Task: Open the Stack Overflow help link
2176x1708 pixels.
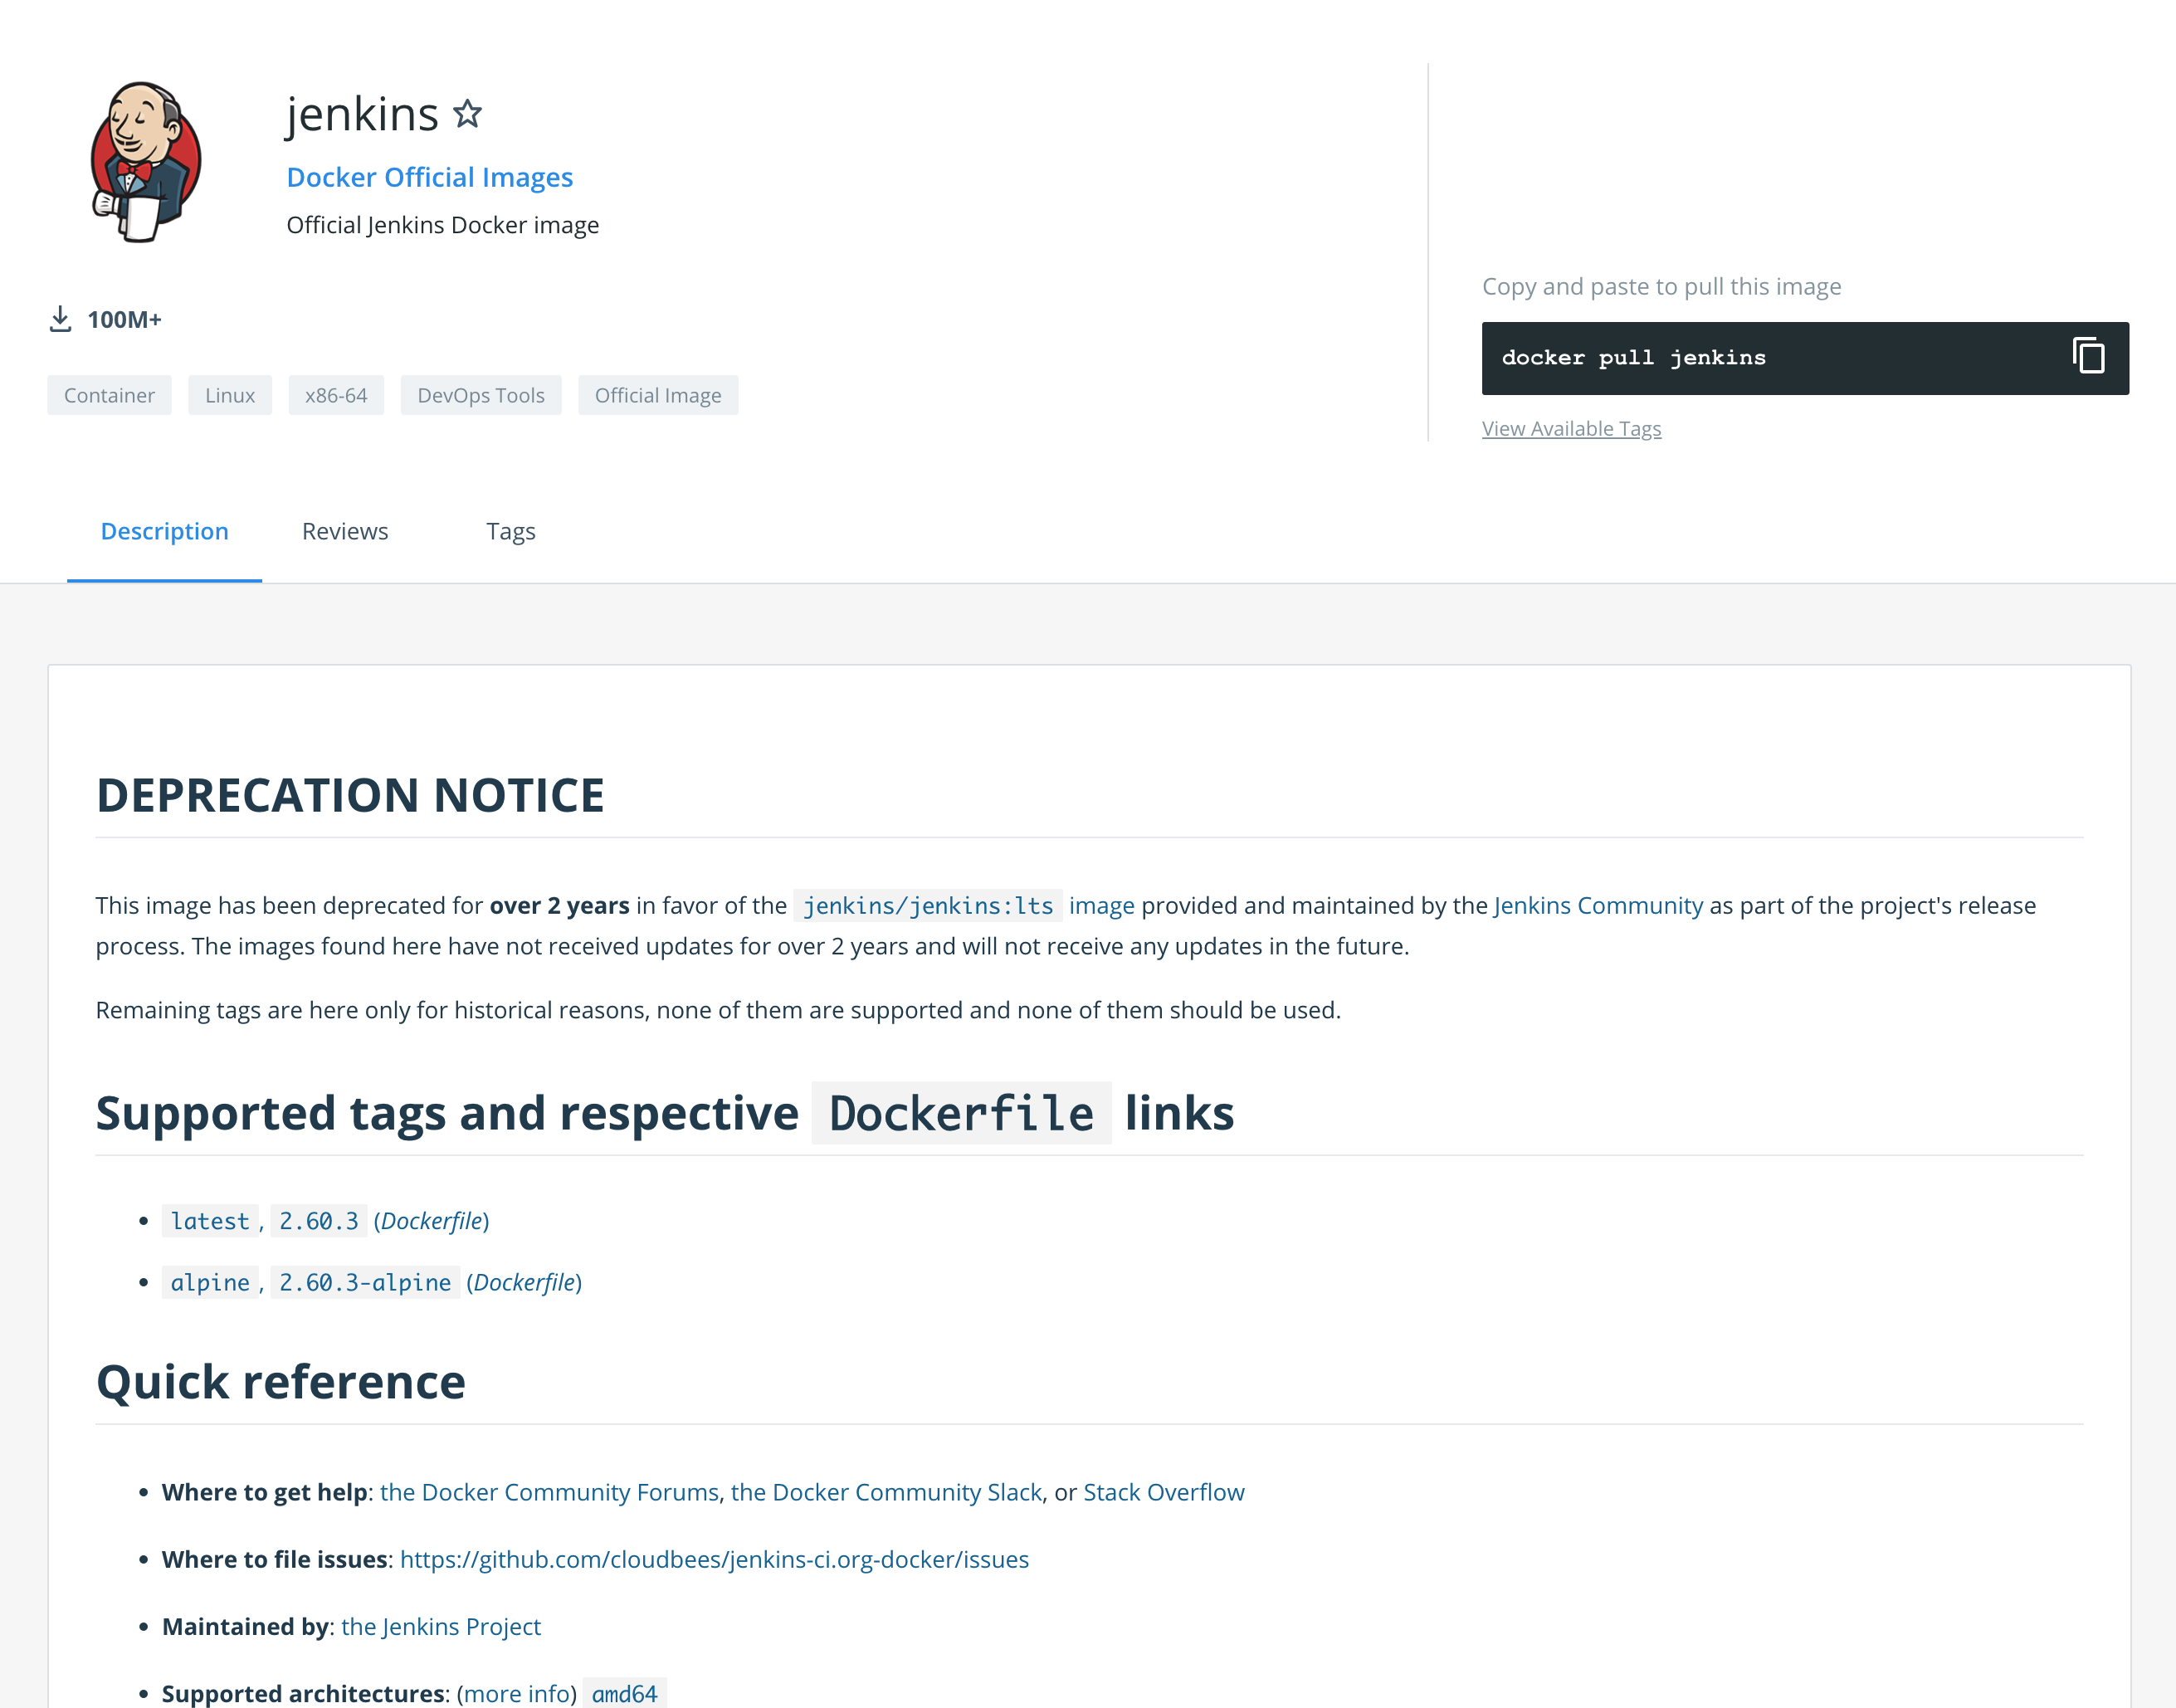Action: pyautogui.click(x=1163, y=1492)
